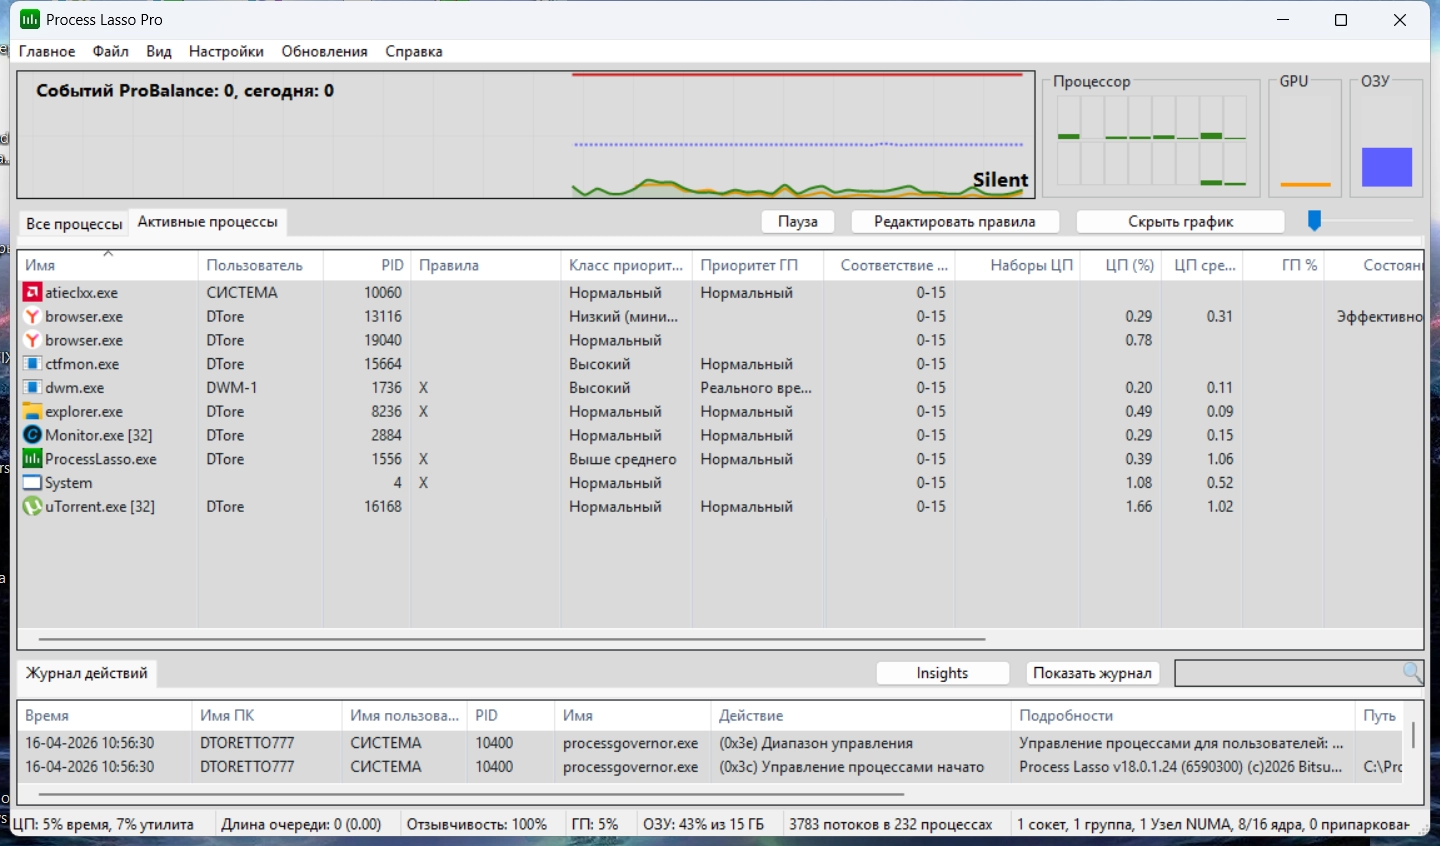Click Показать журнал button
This screenshot has height=846, width=1440.
point(1093,674)
